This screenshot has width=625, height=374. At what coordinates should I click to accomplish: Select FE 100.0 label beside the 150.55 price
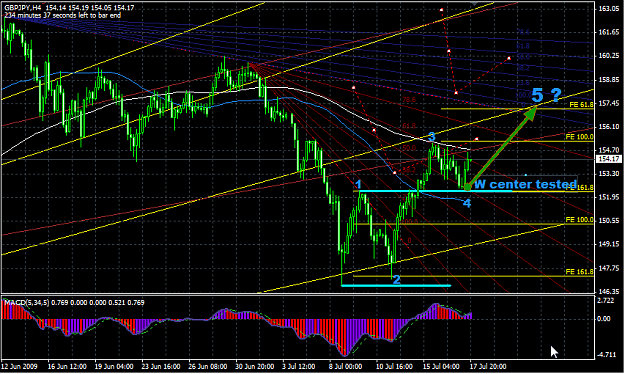[x=579, y=220]
